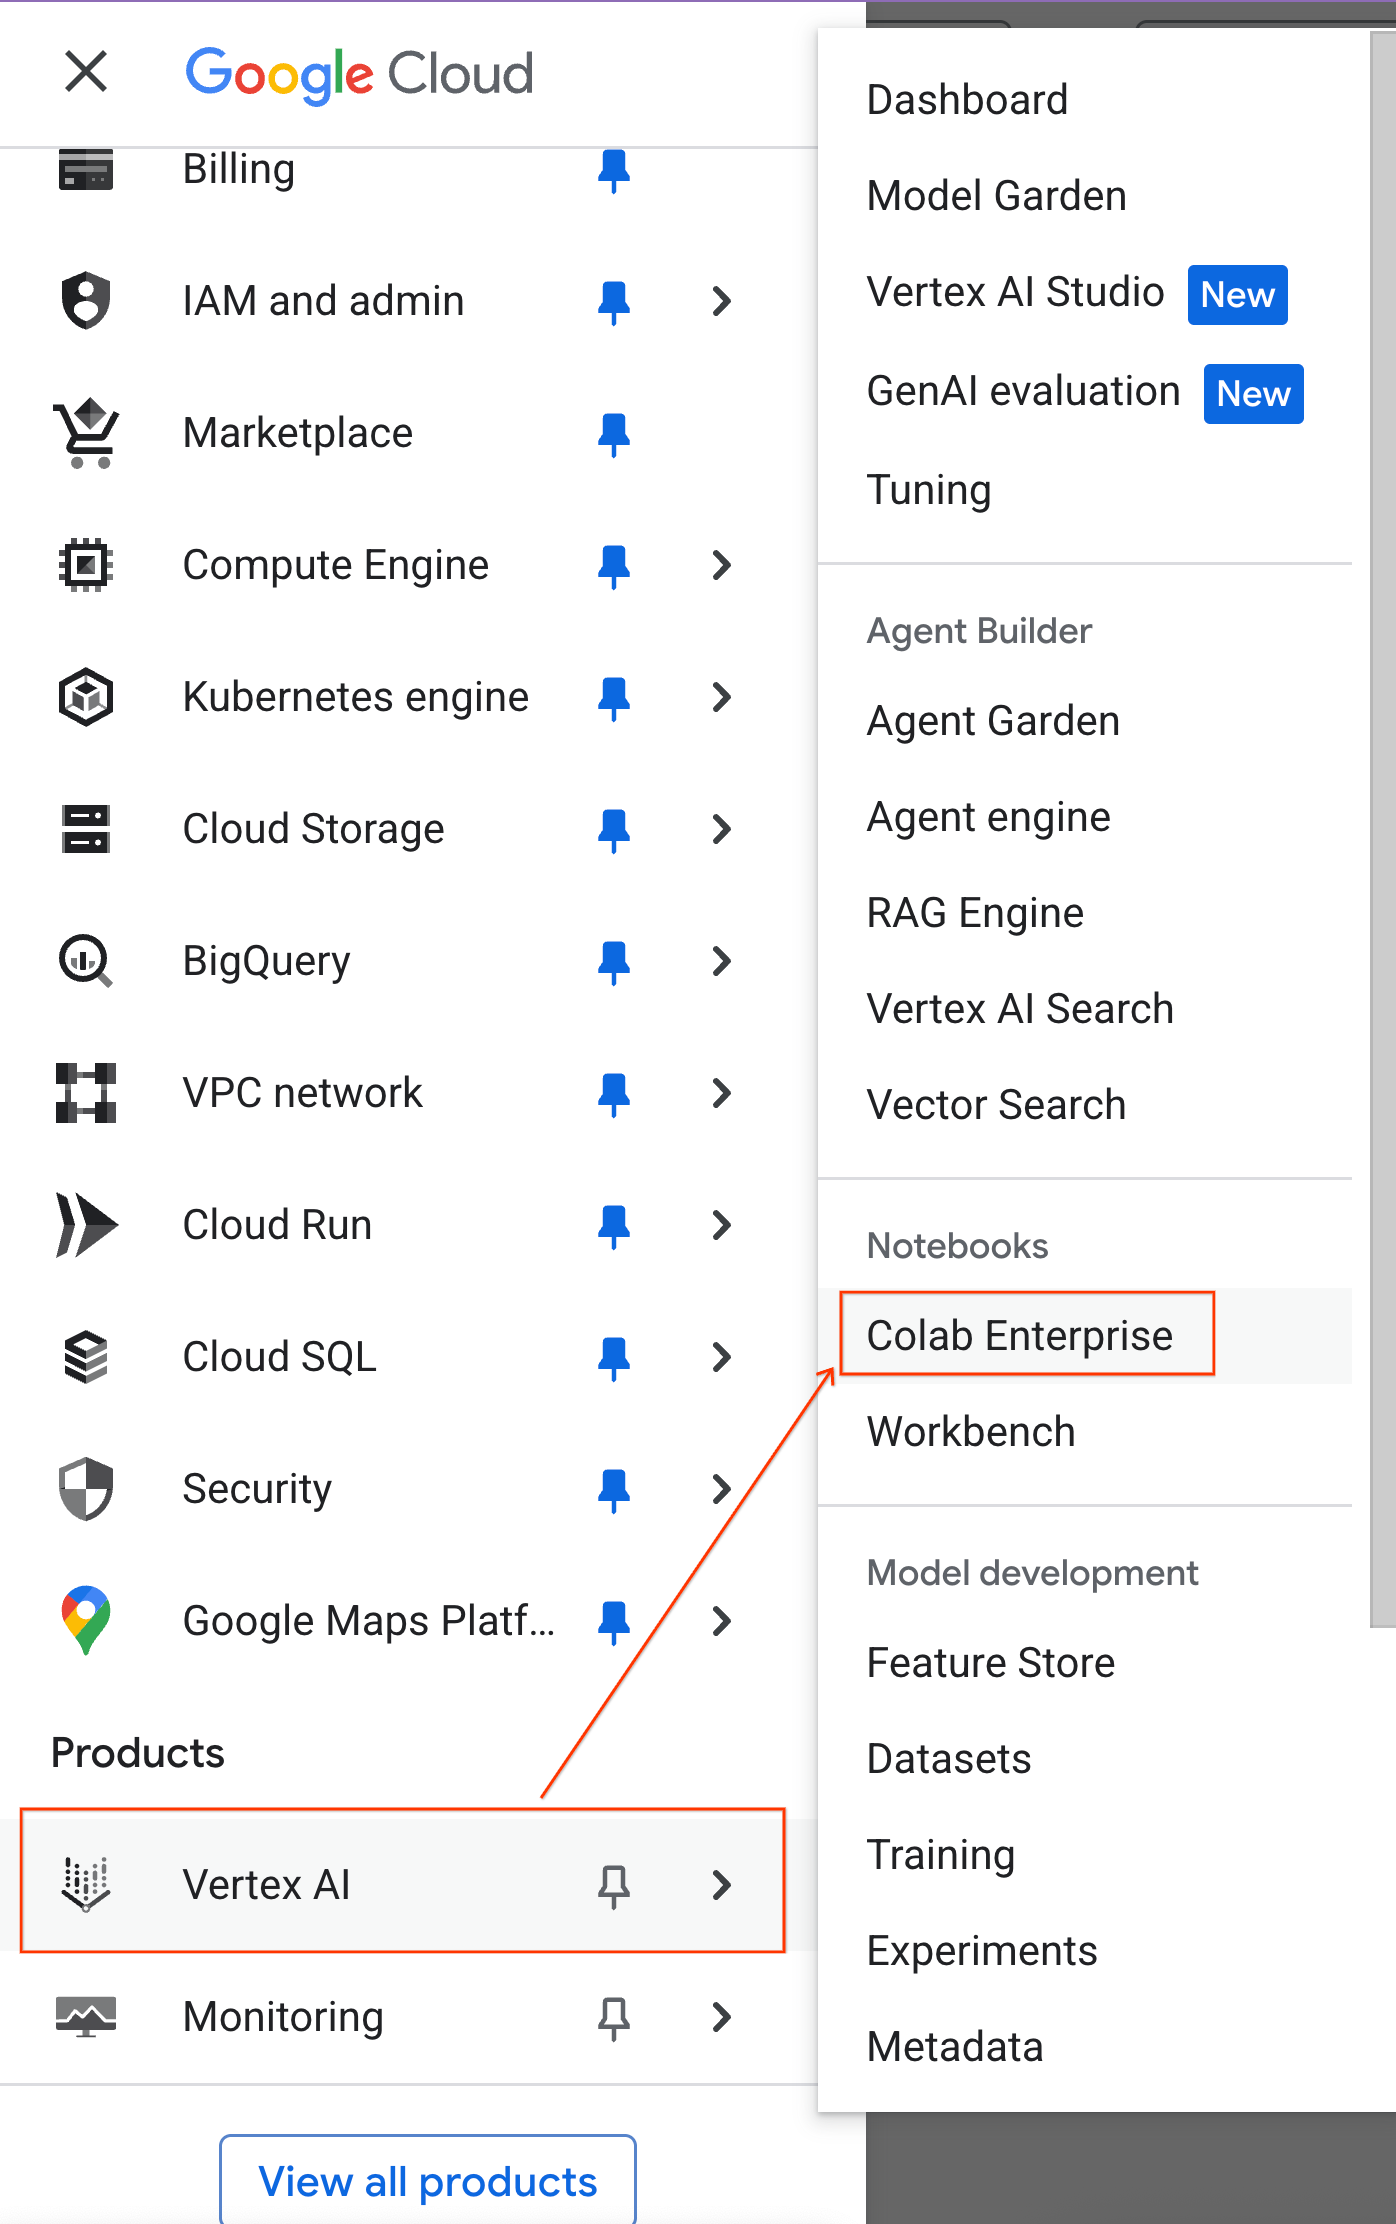
Task: Select the Cloud Run arrows icon
Action: pos(86,1224)
